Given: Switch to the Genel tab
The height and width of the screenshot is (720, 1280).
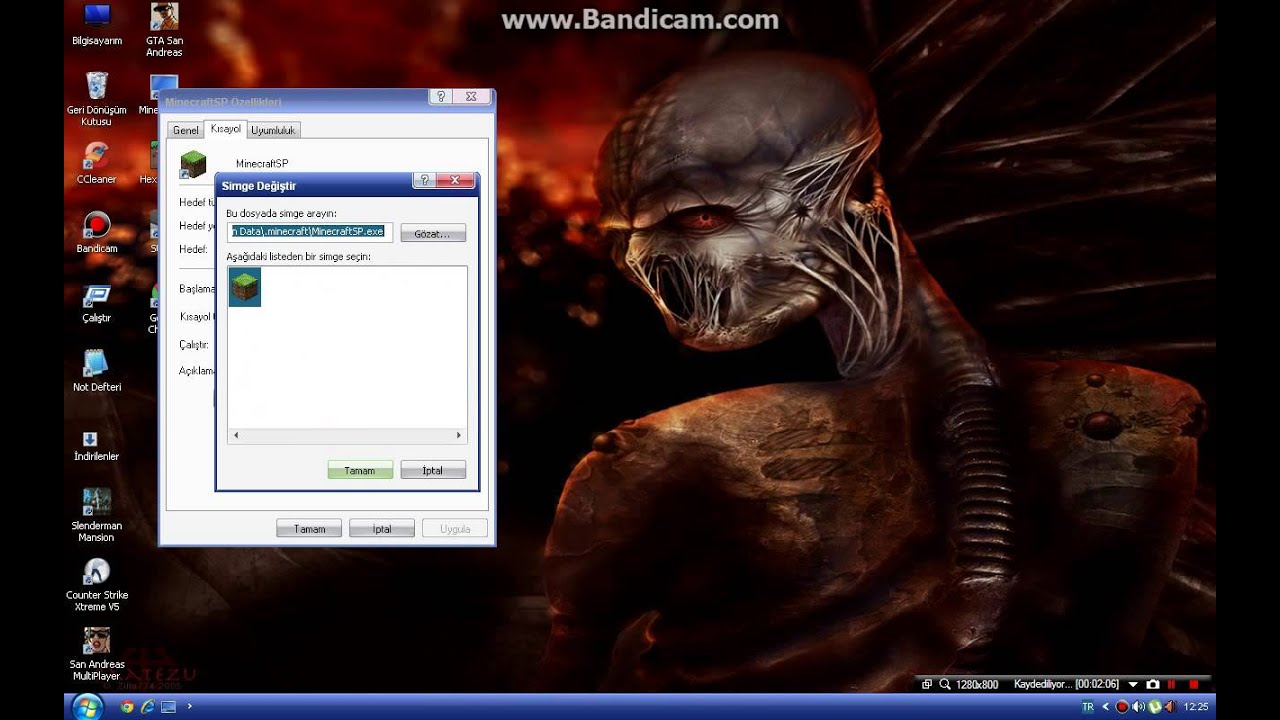Looking at the screenshot, I should (186, 131).
